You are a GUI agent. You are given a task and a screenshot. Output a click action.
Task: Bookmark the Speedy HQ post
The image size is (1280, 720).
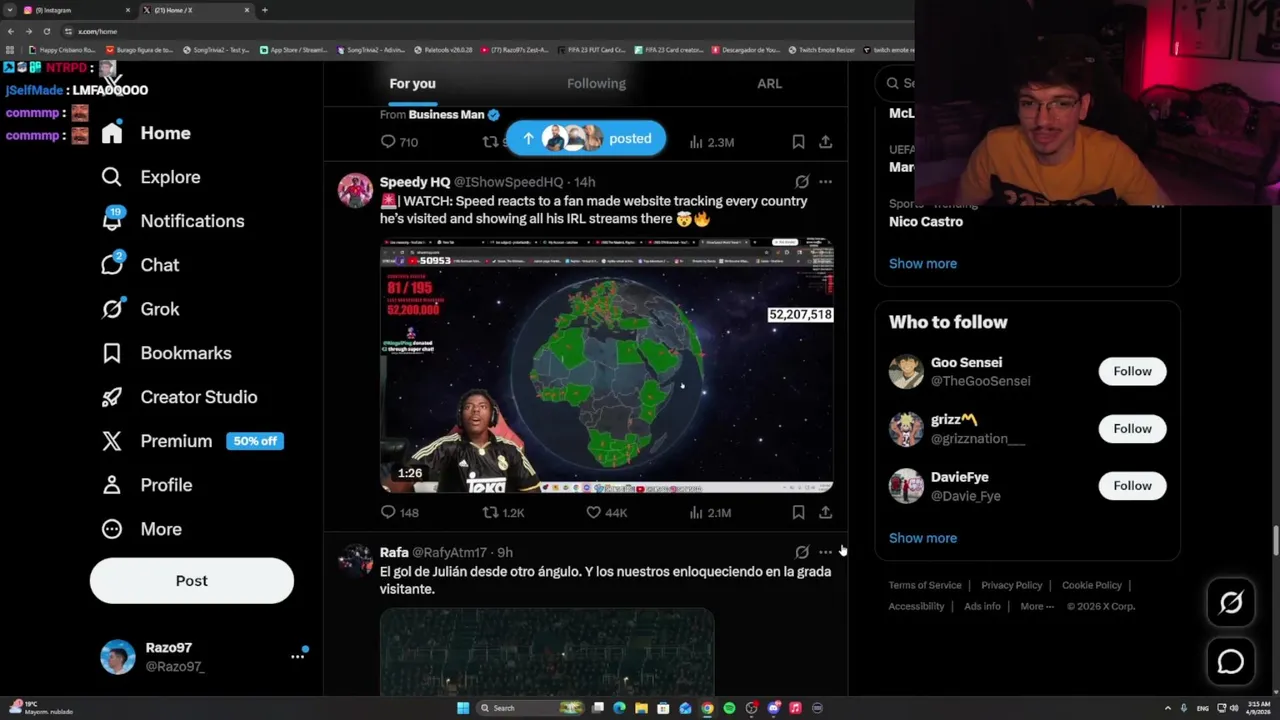point(798,512)
